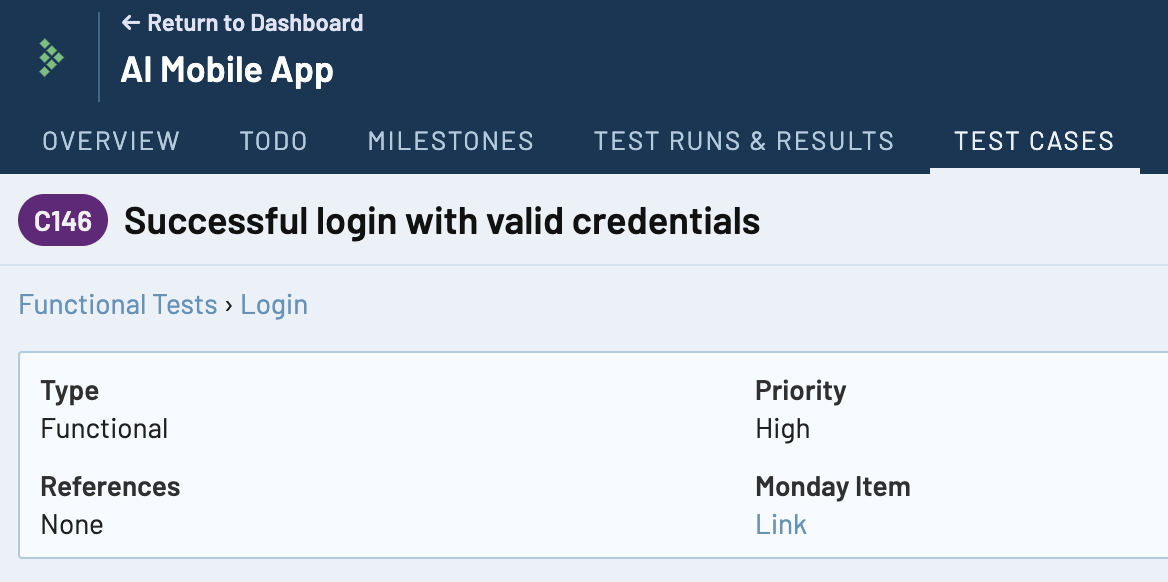Screen dimensions: 1168x582
Task: Navigate to Login section breadcrumb
Action: click(x=274, y=305)
